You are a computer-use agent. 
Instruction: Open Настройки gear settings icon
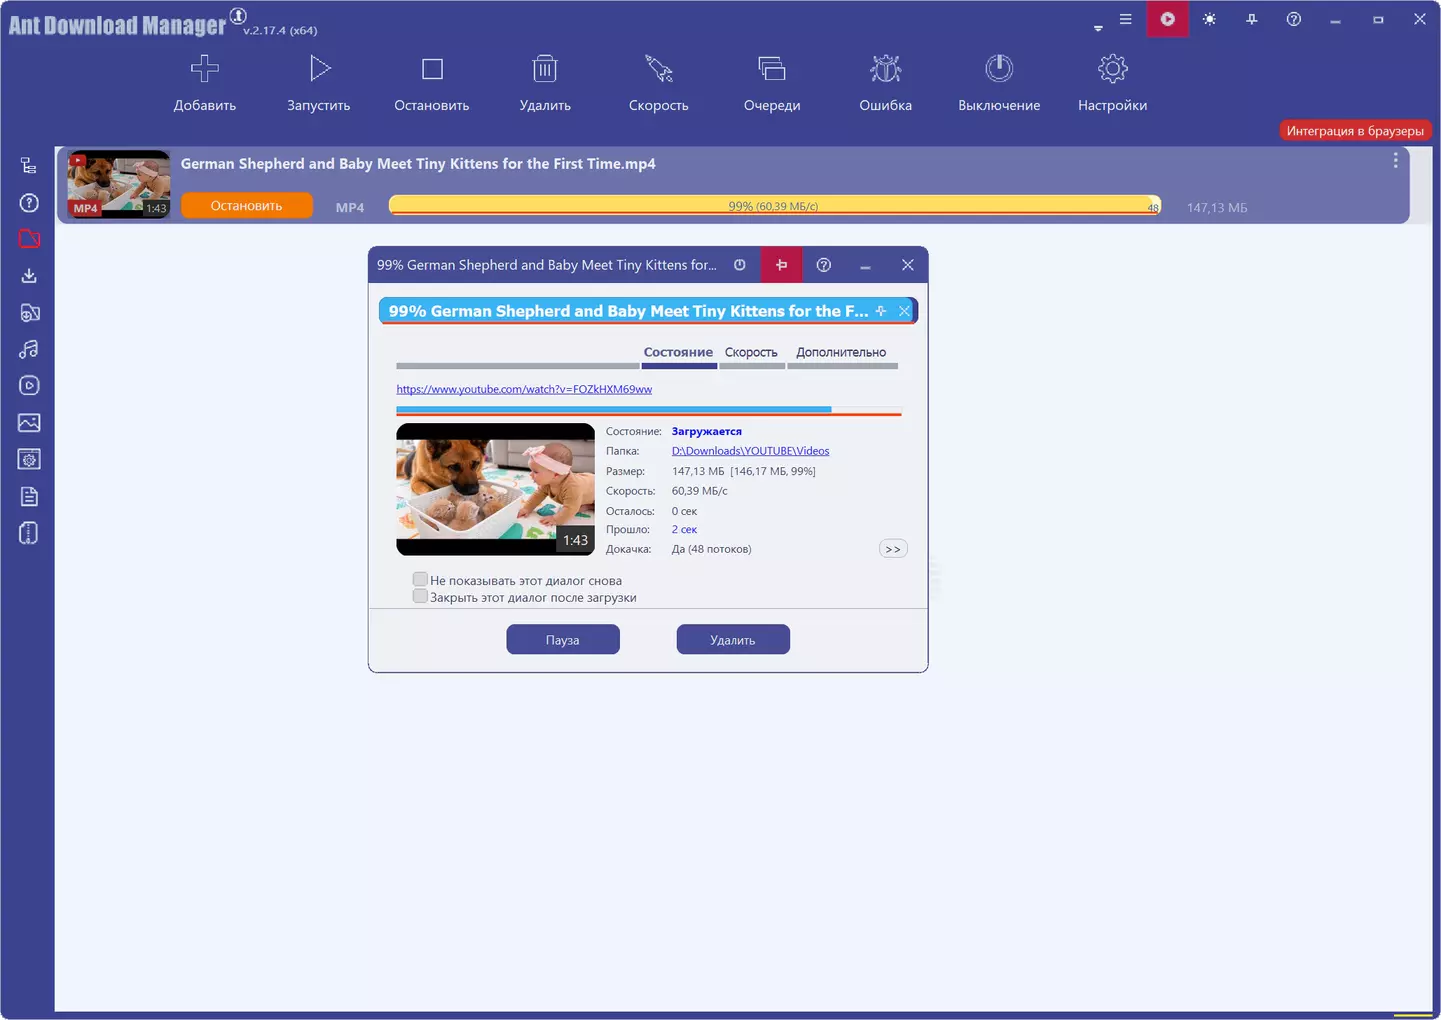(x=1112, y=69)
